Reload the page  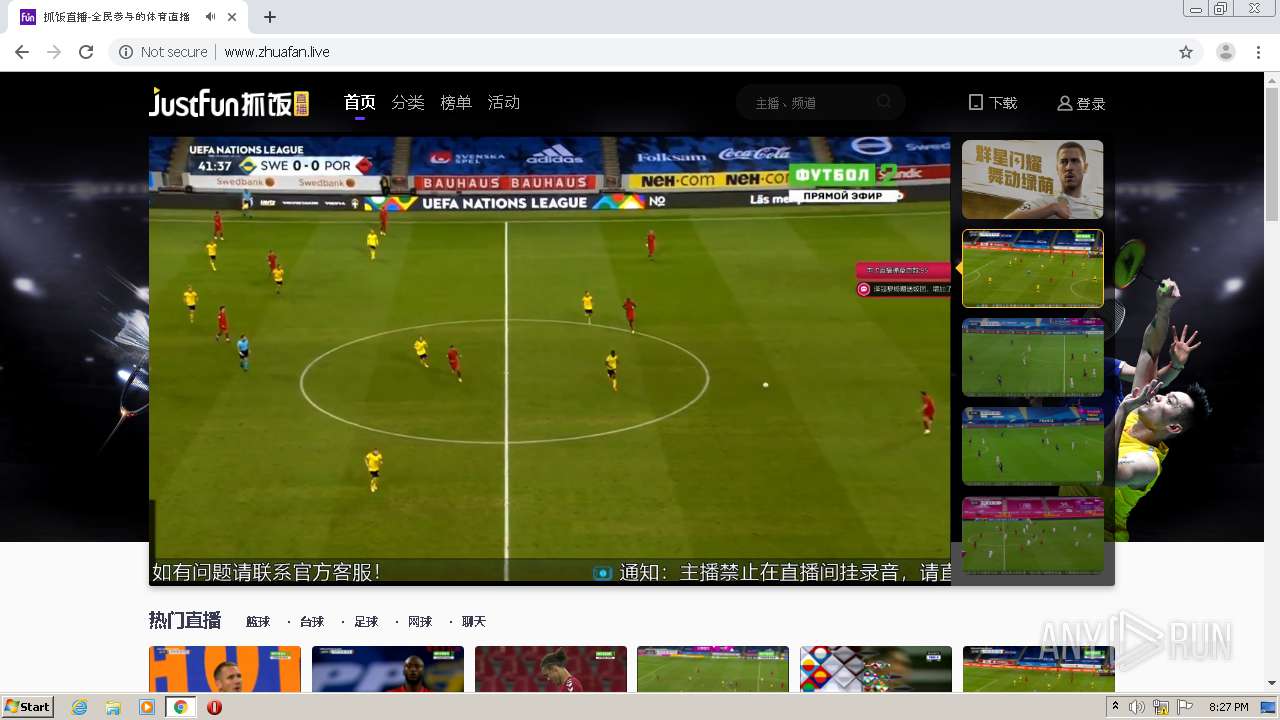[86, 52]
